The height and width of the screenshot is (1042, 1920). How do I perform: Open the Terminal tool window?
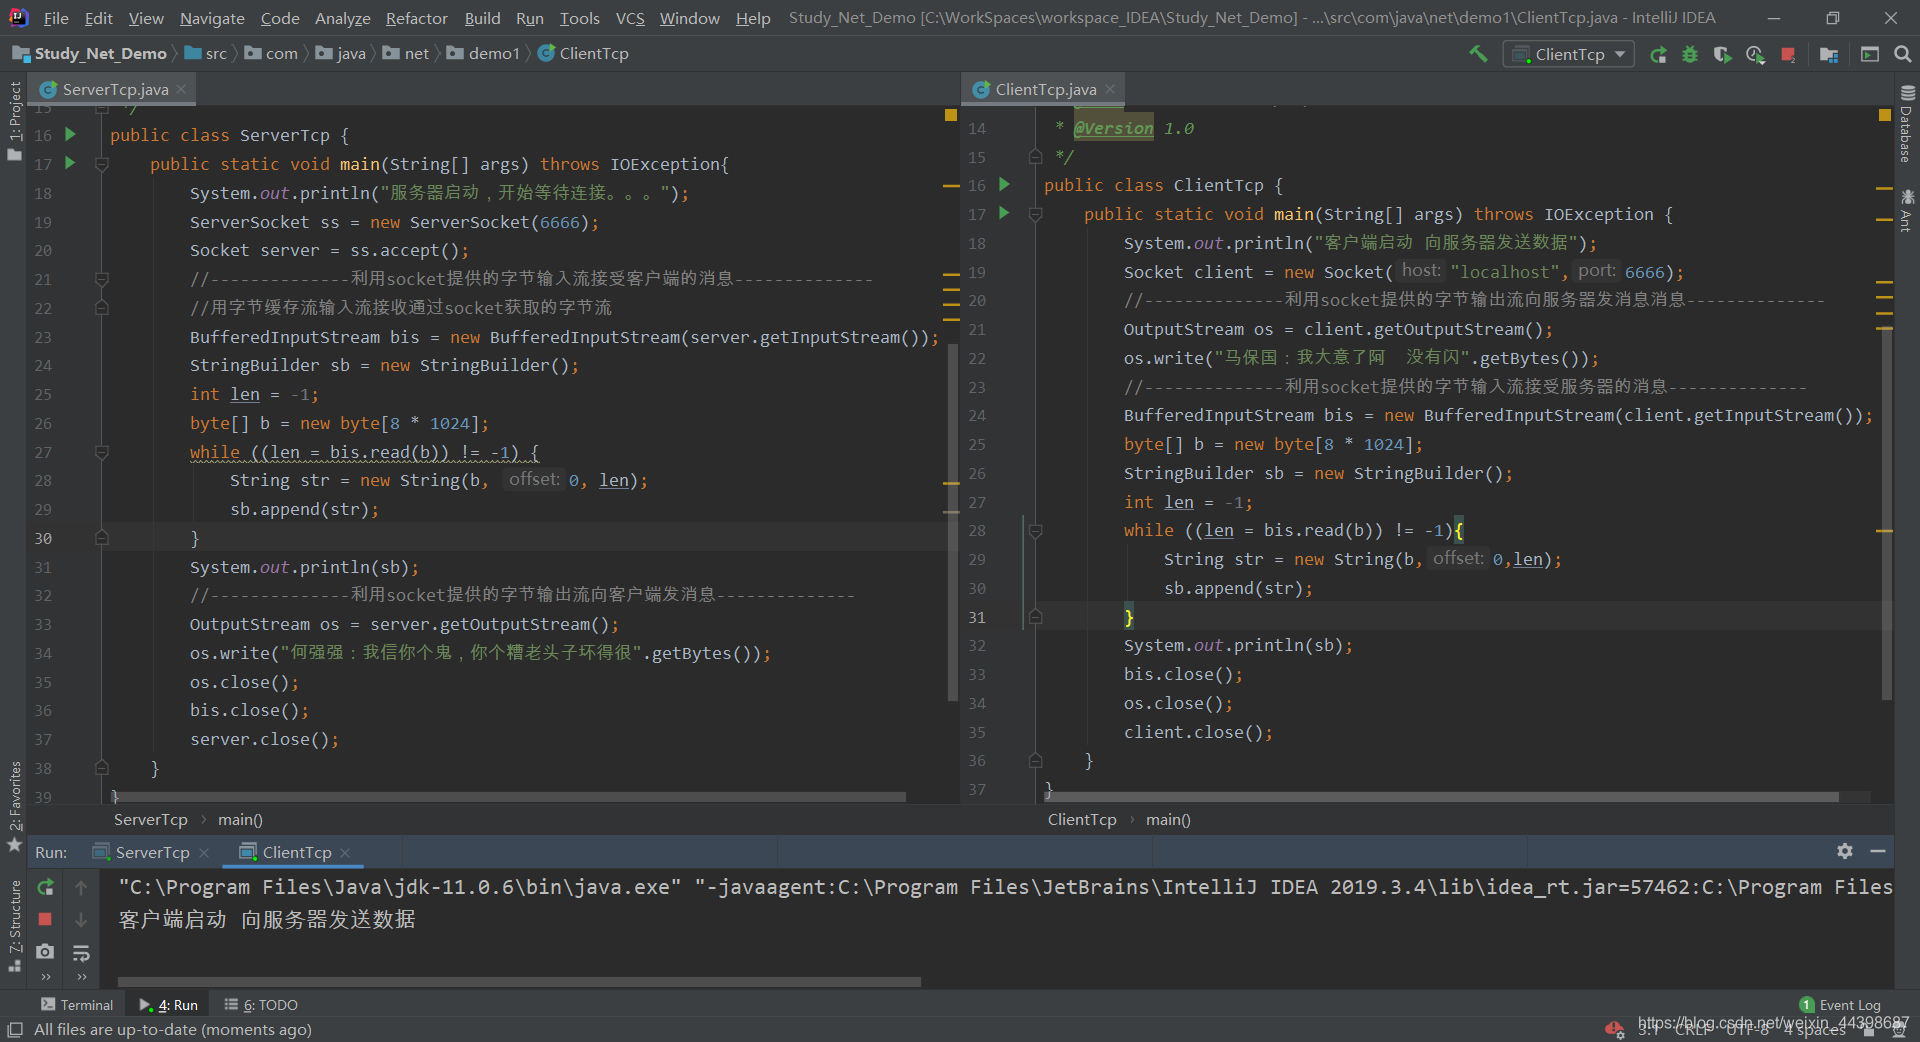point(77,1005)
